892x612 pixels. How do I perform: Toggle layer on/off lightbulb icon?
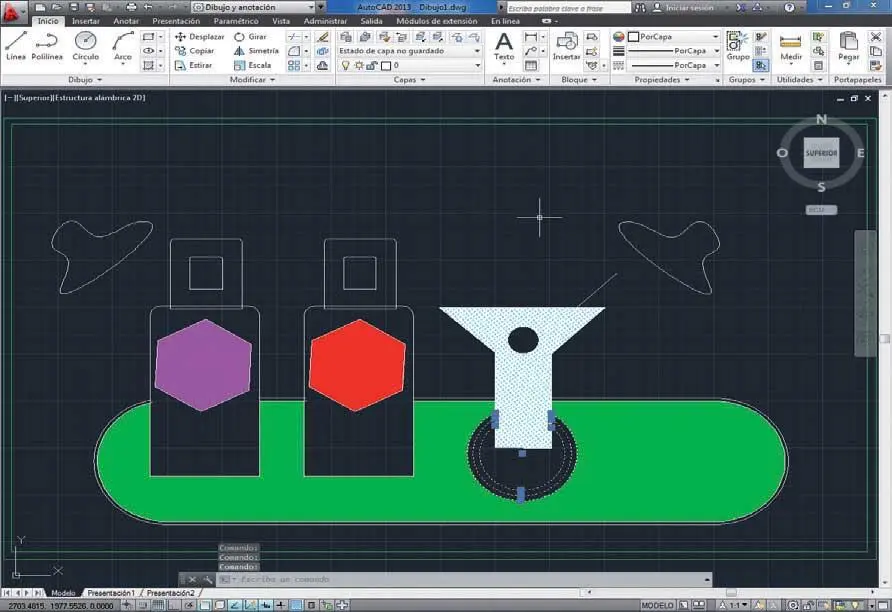point(345,65)
